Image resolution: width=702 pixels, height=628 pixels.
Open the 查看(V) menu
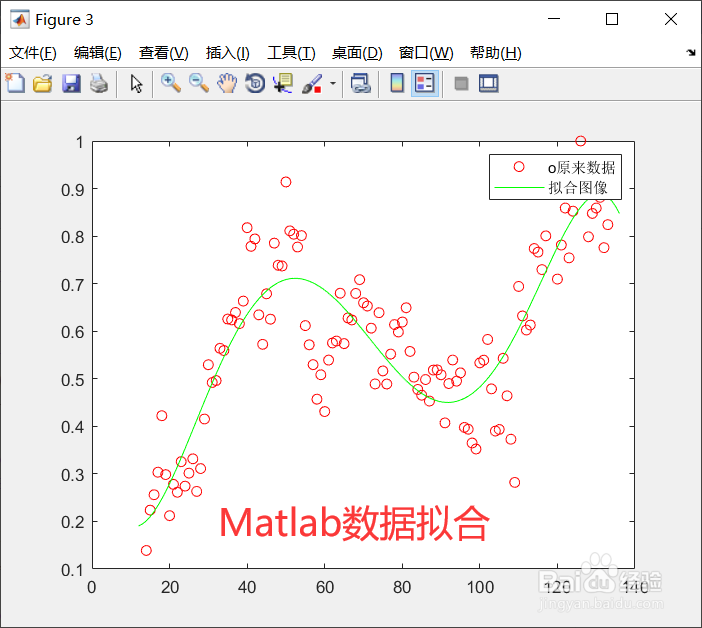(163, 53)
